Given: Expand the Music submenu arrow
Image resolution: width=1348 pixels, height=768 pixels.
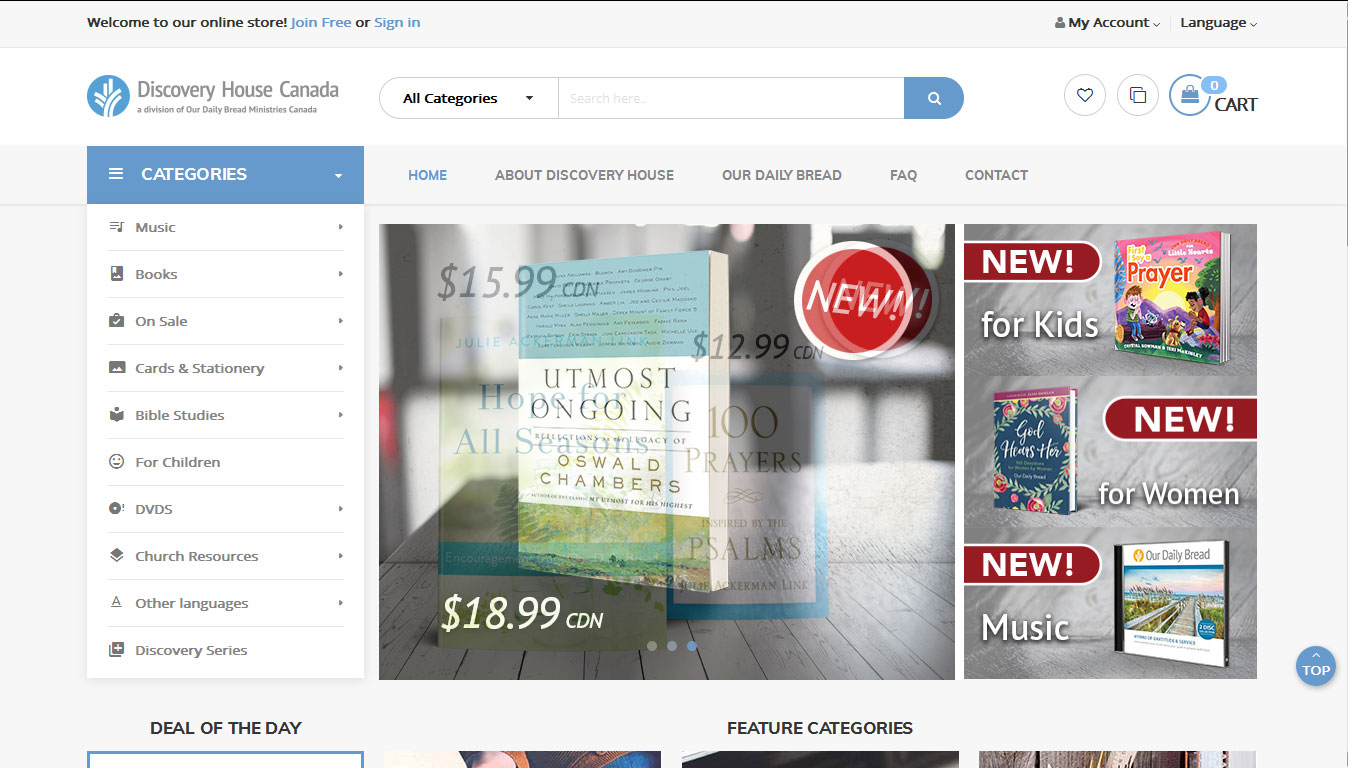Looking at the screenshot, I should click(x=340, y=227).
